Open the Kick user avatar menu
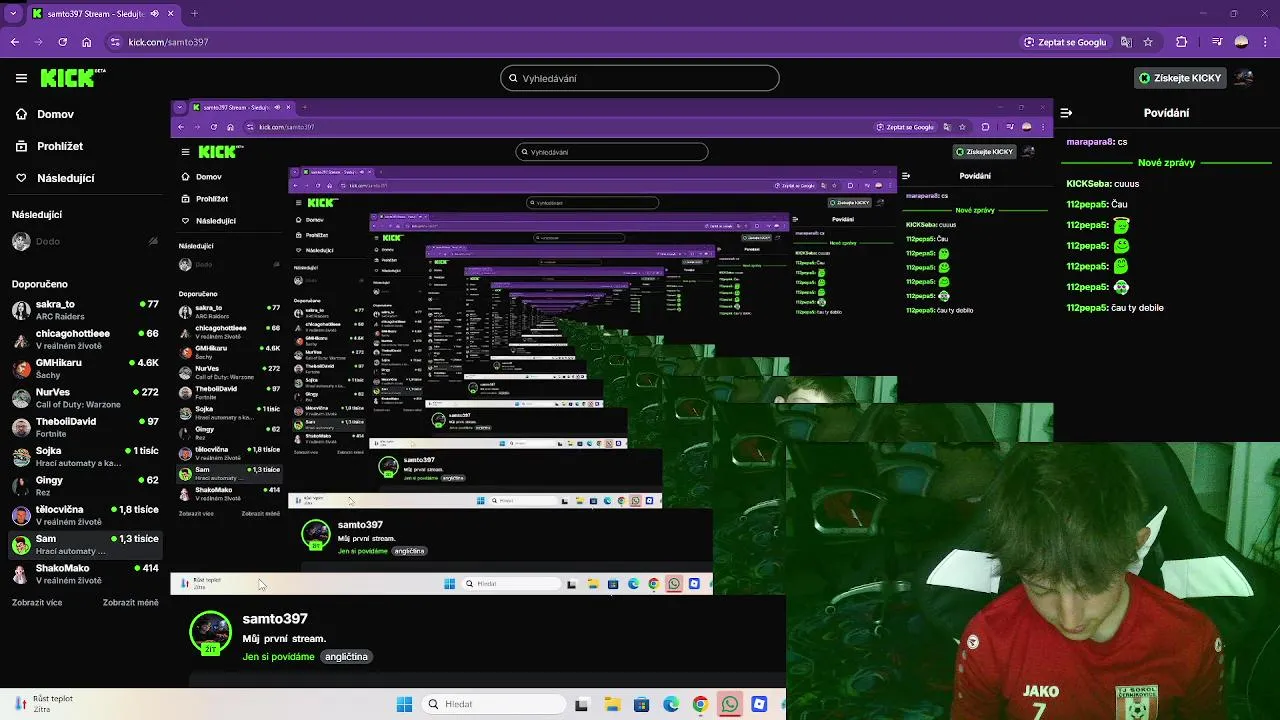 [x=1244, y=78]
